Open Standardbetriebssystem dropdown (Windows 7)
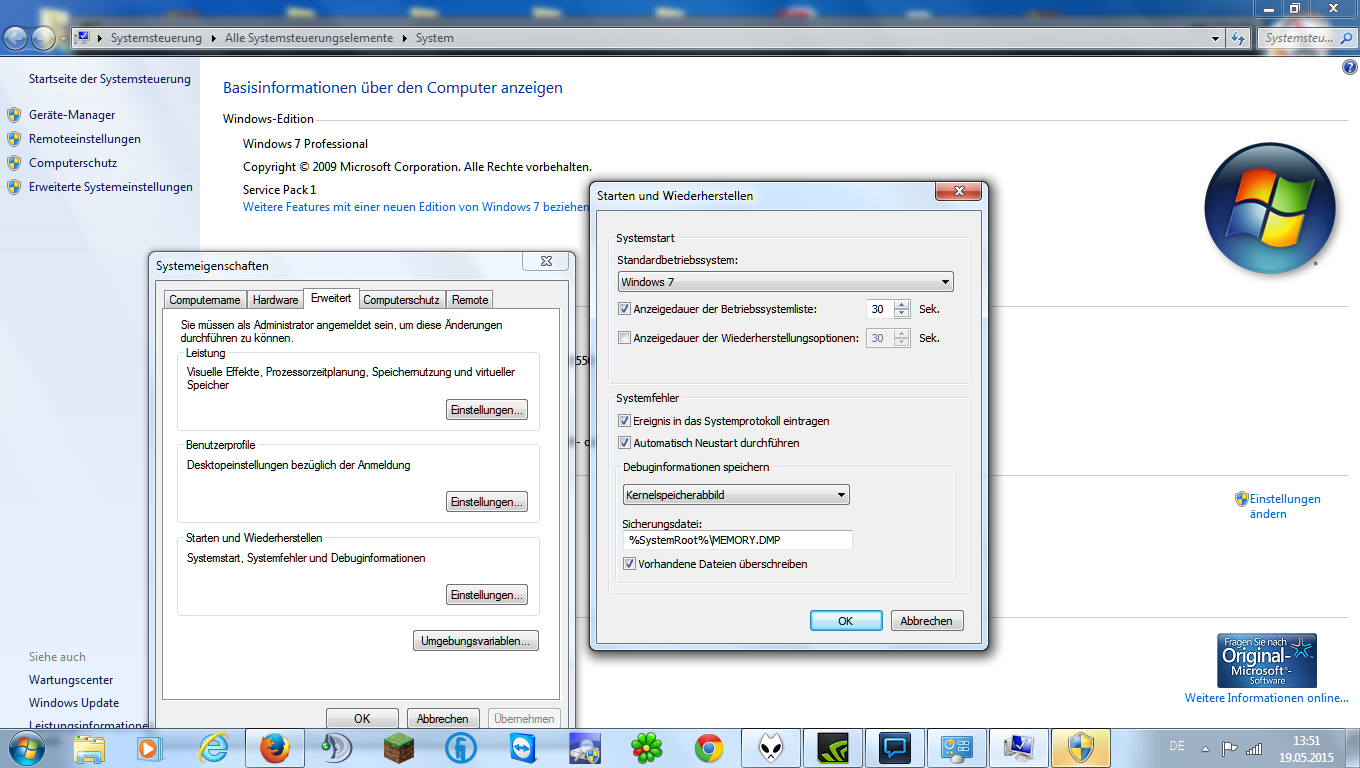 point(786,282)
